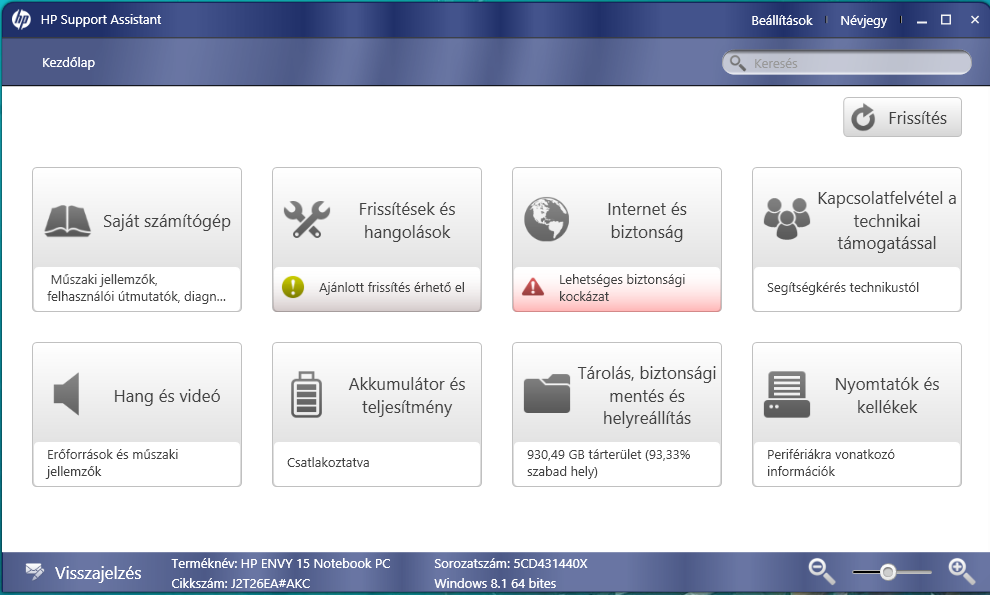Viewport: 990px width, 595px height.
Task: Click 'Lehetséges biztonsági kockázat' text
Action: pos(622,288)
